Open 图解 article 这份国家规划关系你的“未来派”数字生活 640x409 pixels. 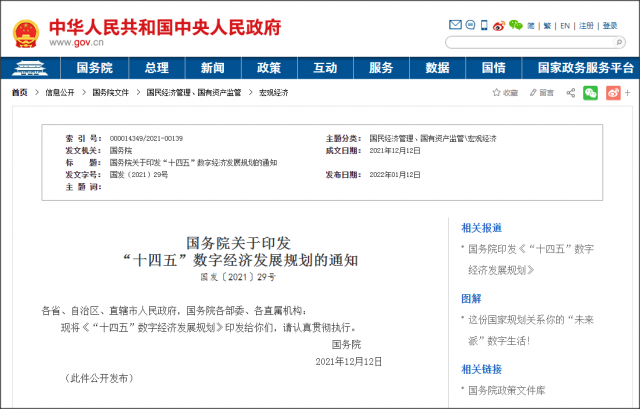[531, 330]
